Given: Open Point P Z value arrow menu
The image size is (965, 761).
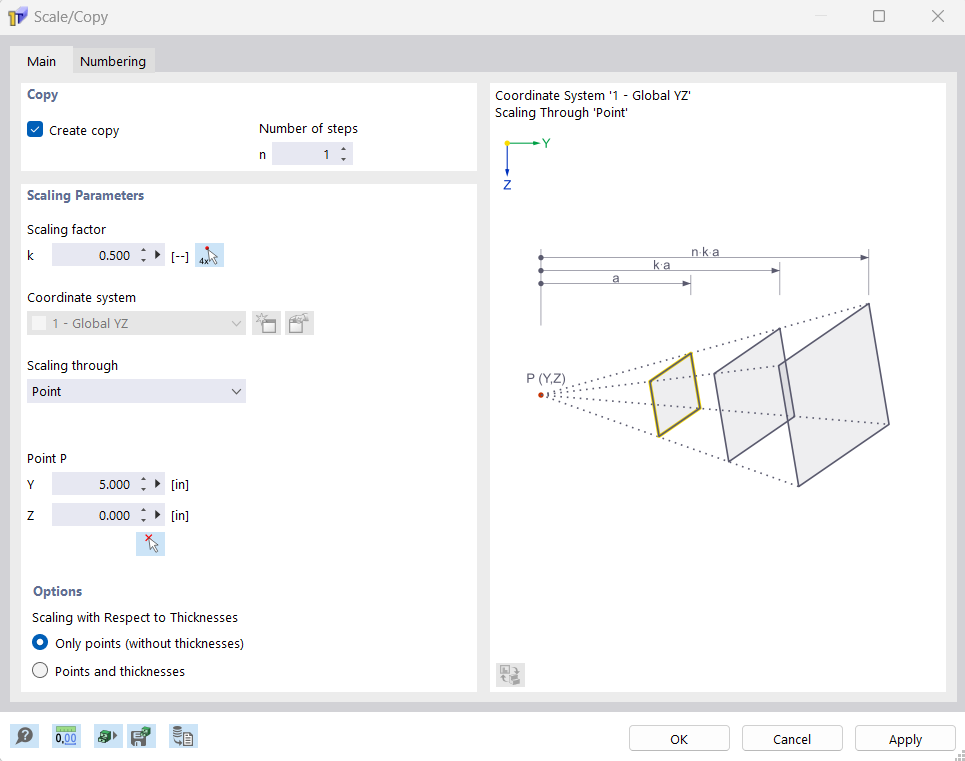Looking at the screenshot, I should 158,515.
